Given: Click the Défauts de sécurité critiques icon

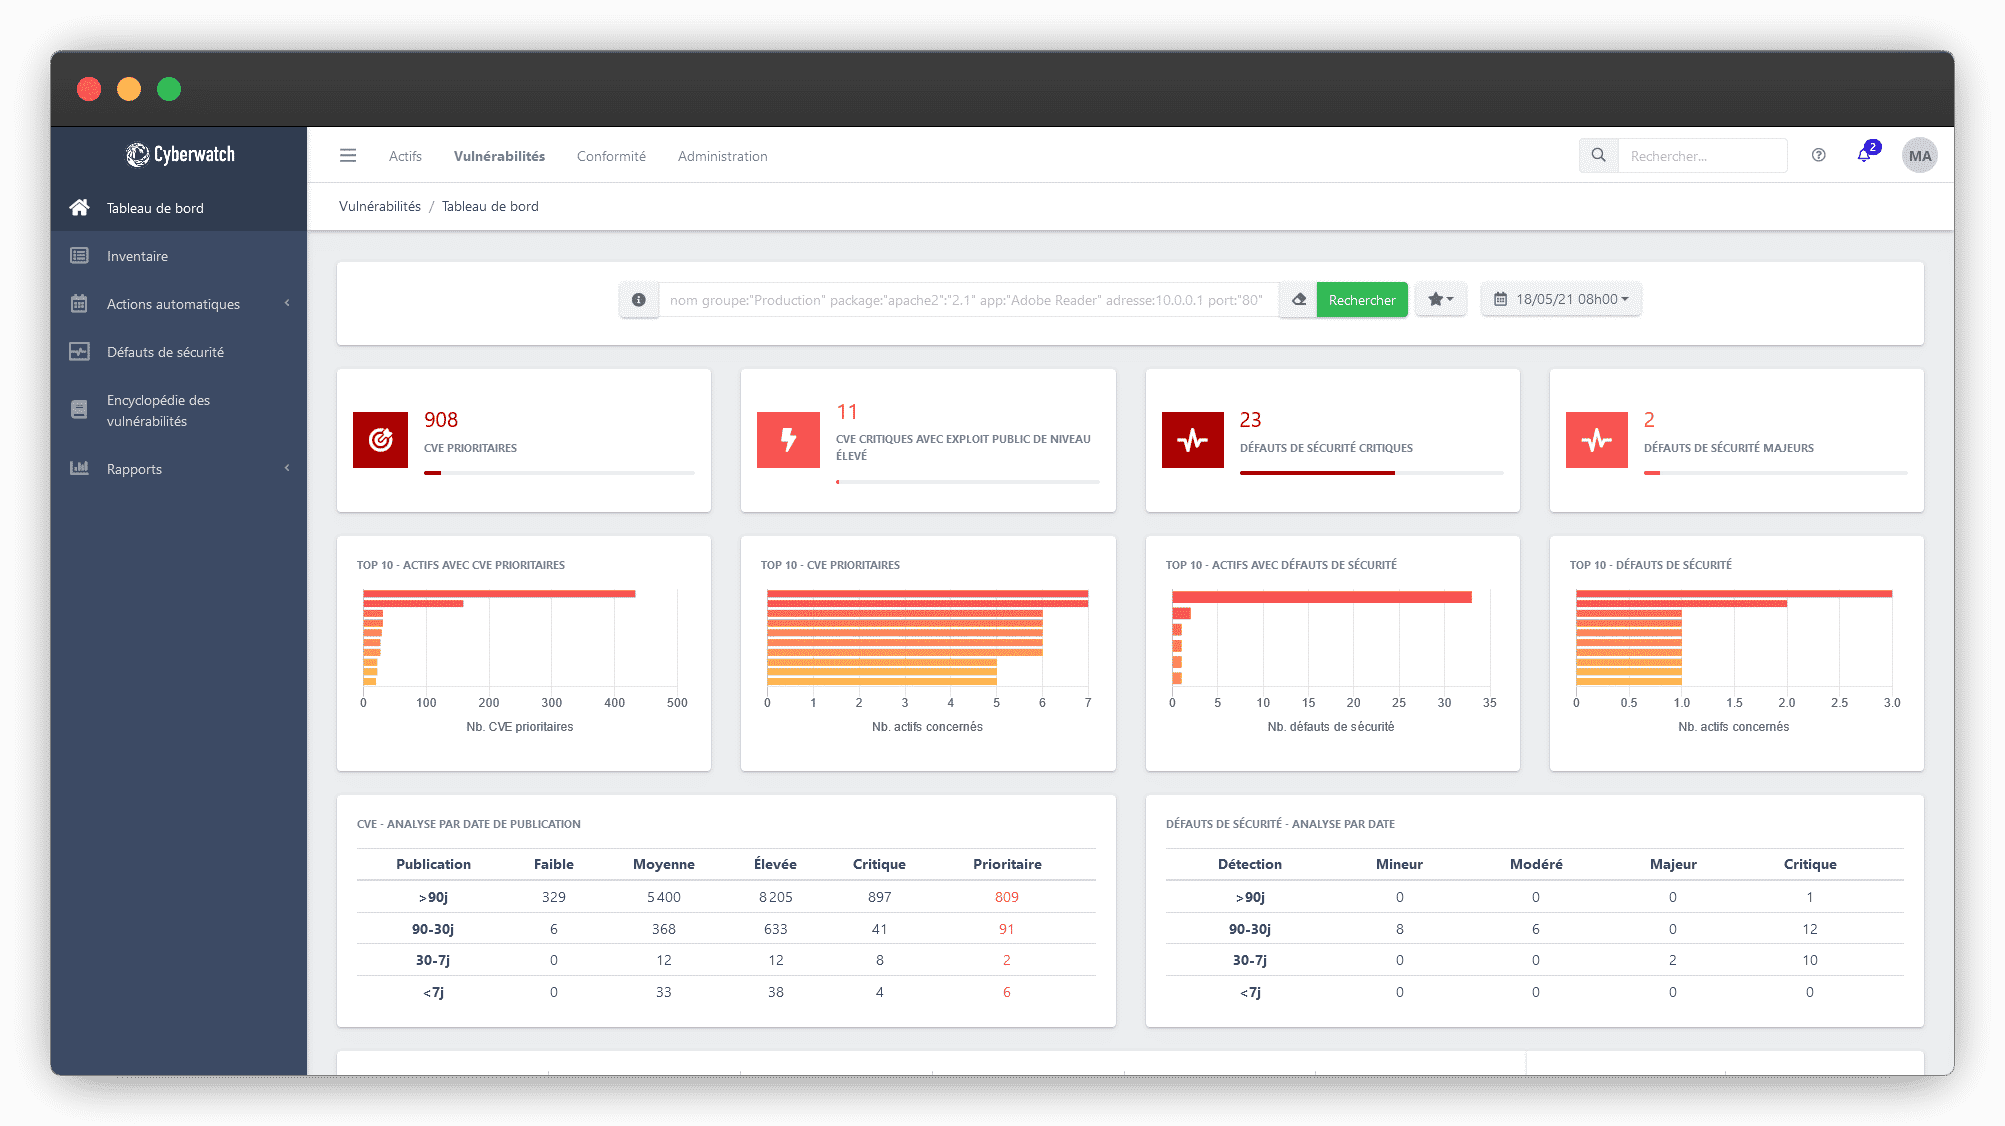Looking at the screenshot, I should (1193, 436).
